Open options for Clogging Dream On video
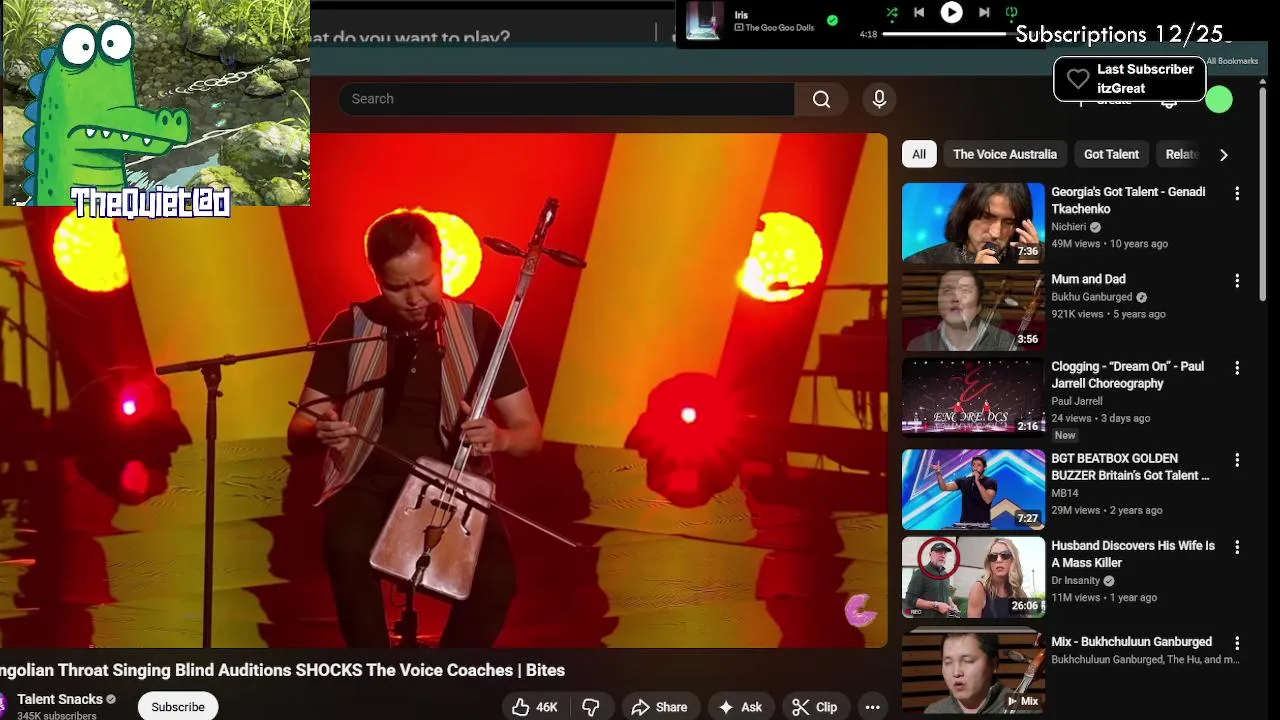 coord(1237,368)
